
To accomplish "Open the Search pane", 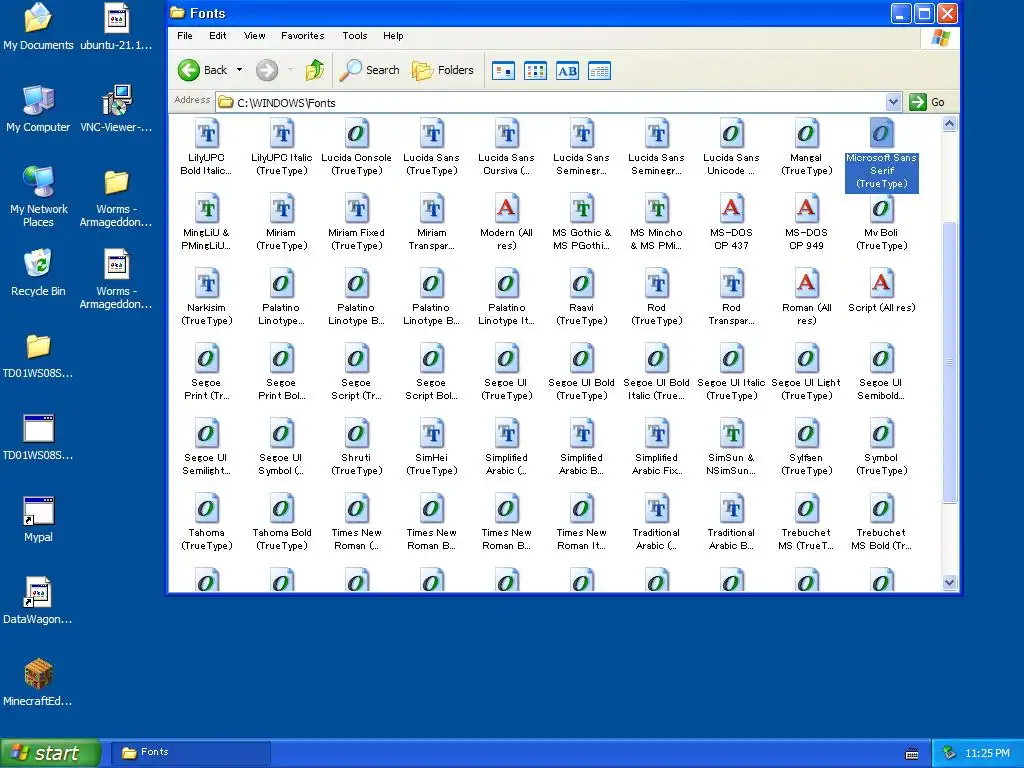I will [x=369, y=70].
